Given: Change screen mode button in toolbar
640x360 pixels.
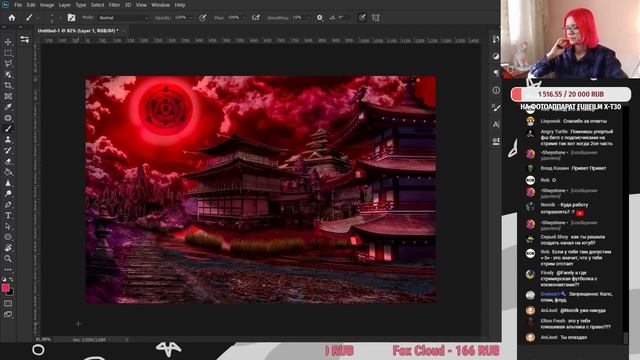Looking at the screenshot, I should coord(8,314).
